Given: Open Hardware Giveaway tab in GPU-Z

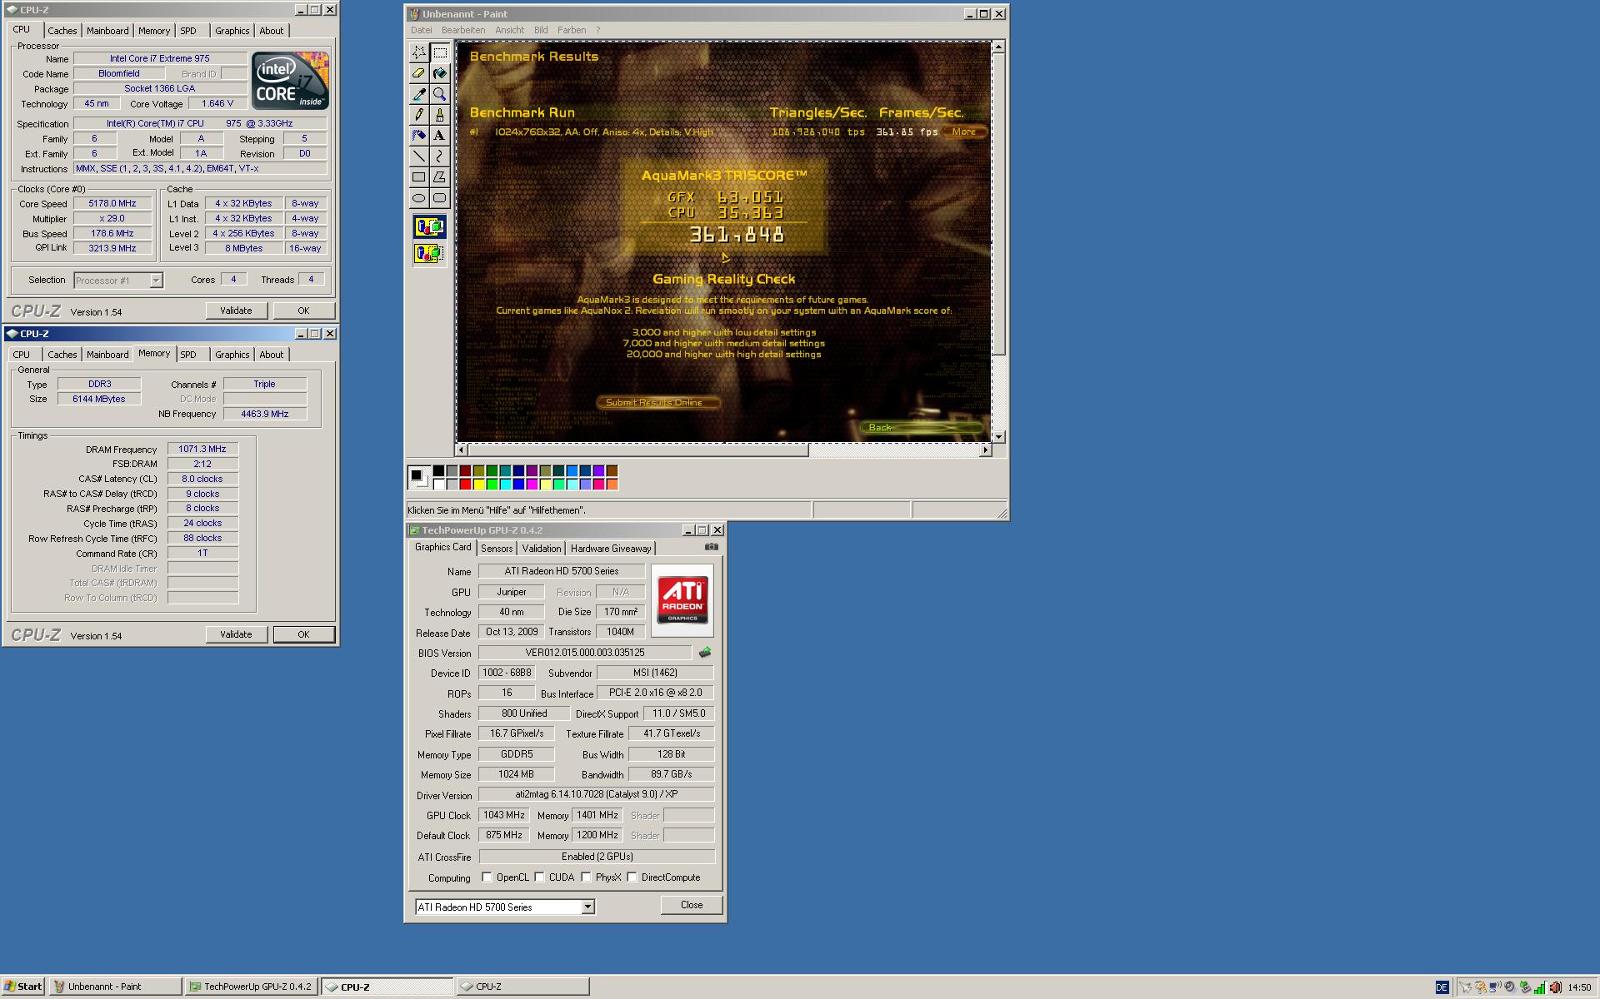Looking at the screenshot, I should tap(611, 548).
